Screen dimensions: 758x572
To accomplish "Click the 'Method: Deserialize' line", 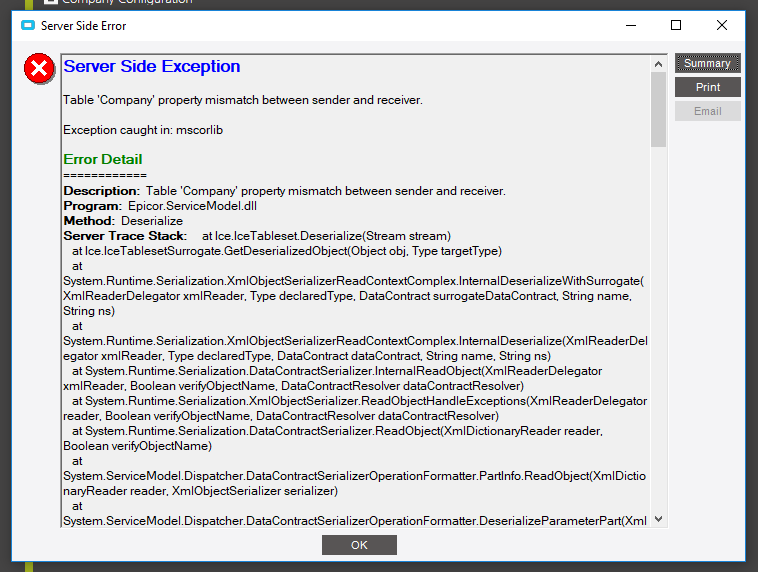I will [x=123, y=221].
